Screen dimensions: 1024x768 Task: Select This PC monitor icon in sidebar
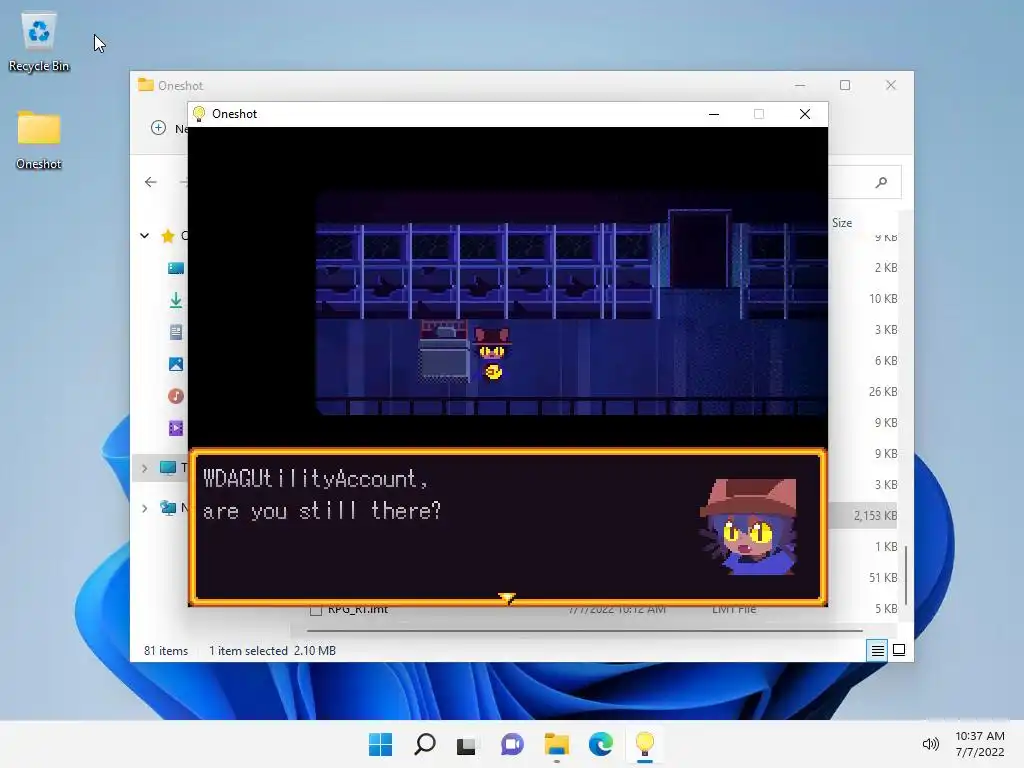pyautogui.click(x=168, y=468)
